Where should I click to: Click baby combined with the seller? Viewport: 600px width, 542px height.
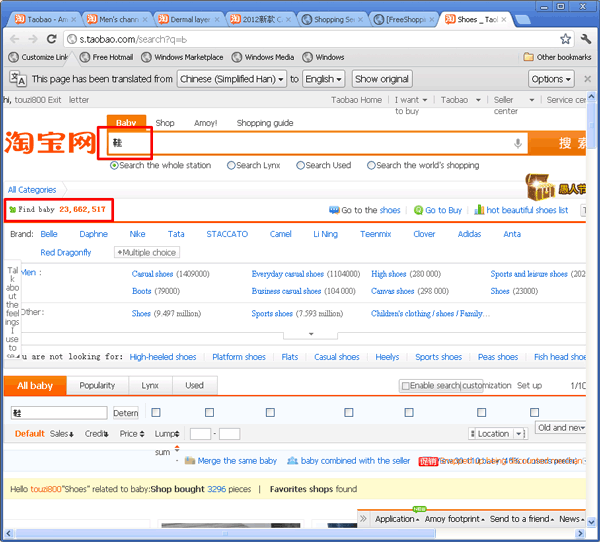click(x=349, y=460)
